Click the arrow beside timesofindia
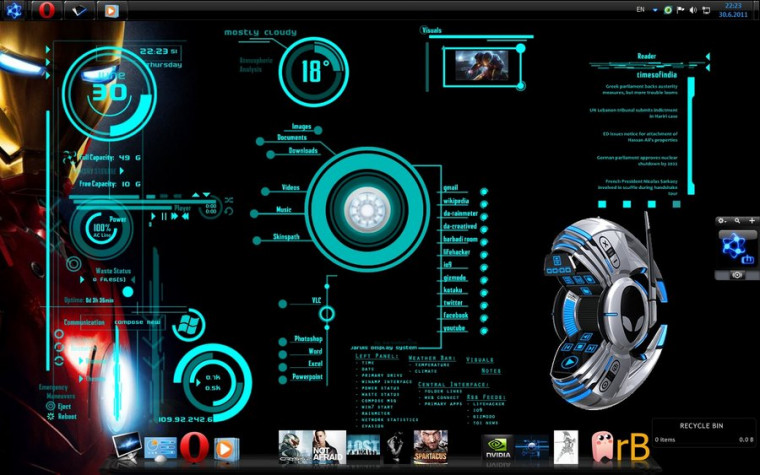The width and height of the screenshot is (760, 475). [x=707, y=68]
